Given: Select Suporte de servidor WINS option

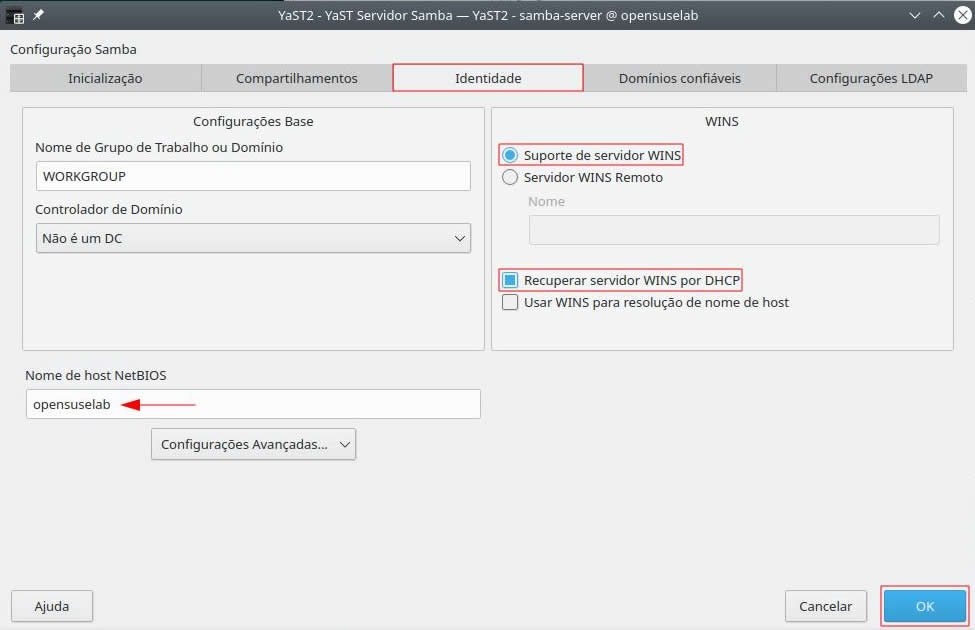Looking at the screenshot, I should pos(511,155).
